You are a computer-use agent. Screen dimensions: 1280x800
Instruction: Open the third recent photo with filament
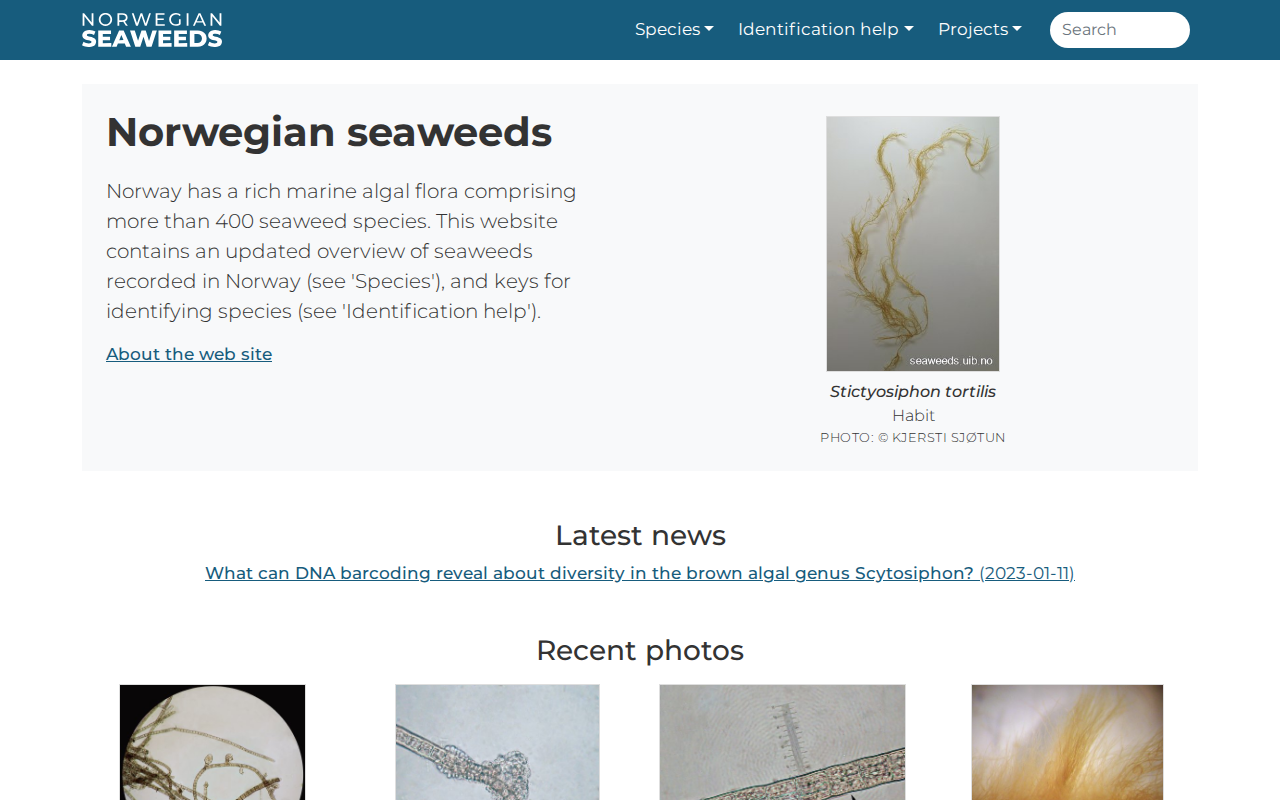coord(782,742)
